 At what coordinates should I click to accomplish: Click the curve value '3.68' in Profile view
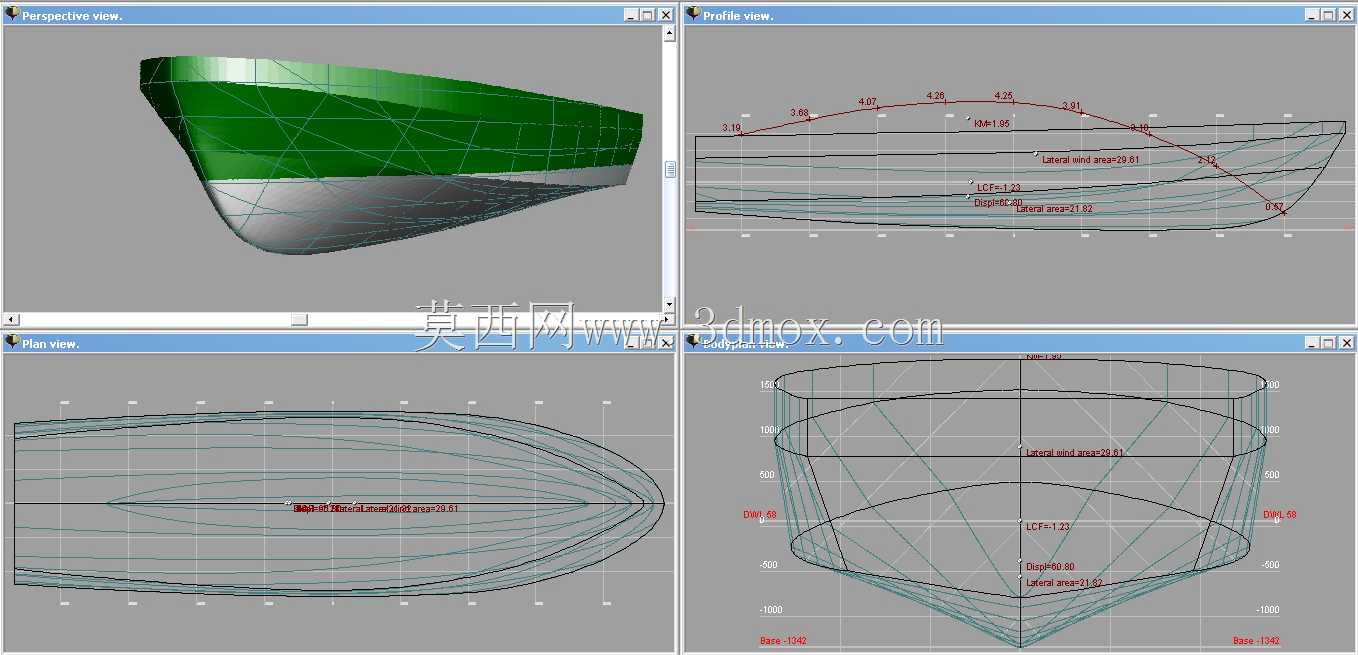(799, 113)
